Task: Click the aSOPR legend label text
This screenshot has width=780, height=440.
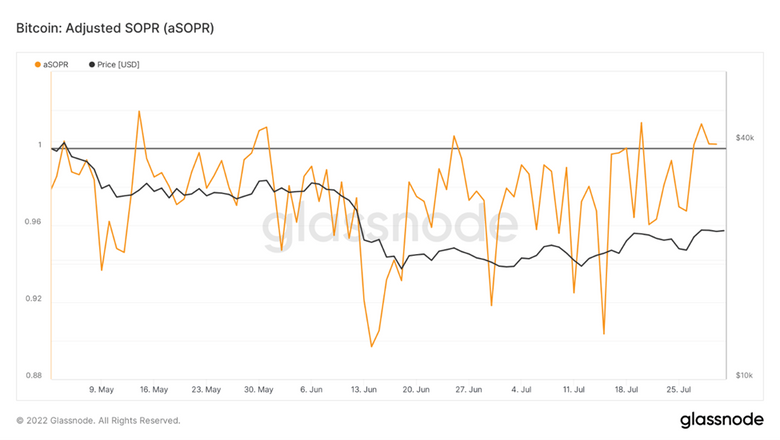Action: click(56, 65)
